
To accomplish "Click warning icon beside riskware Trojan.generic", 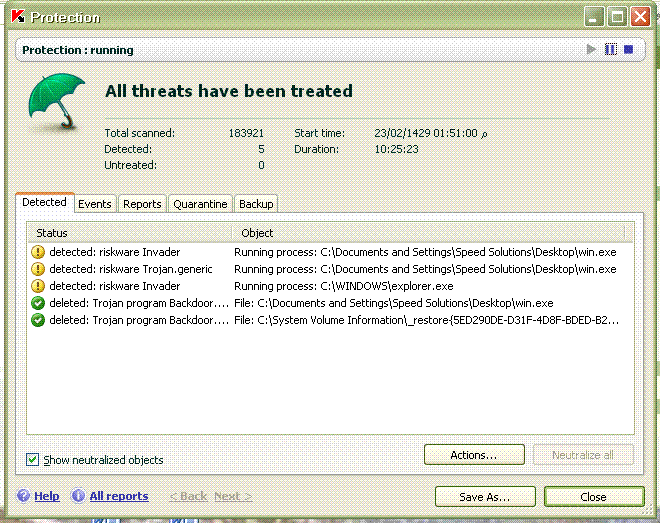I will tap(38, 269).
